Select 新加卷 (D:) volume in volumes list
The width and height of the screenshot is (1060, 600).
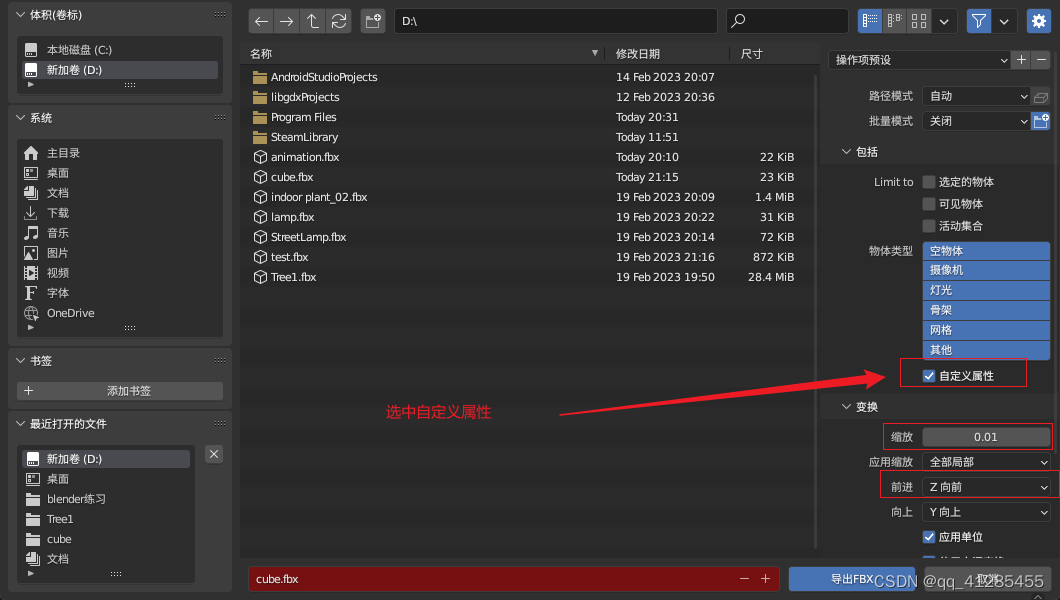(x=120, y=70)
